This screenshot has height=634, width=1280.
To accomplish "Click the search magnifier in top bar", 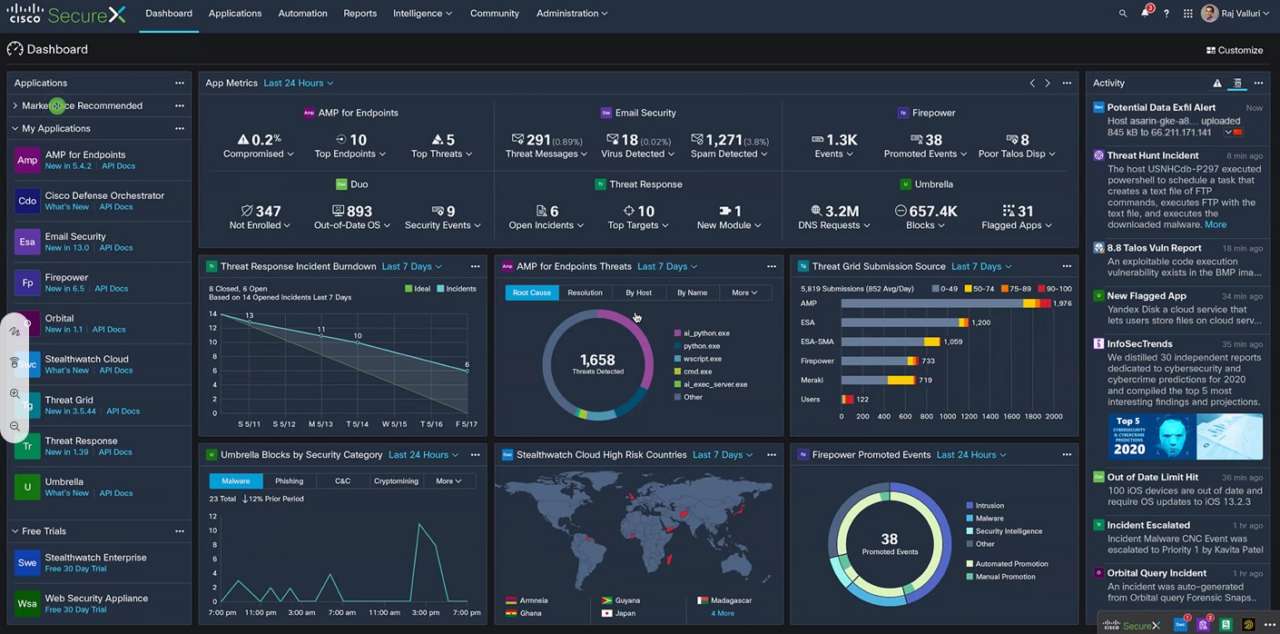I will pyautogui.click(x=1122, y=13).
